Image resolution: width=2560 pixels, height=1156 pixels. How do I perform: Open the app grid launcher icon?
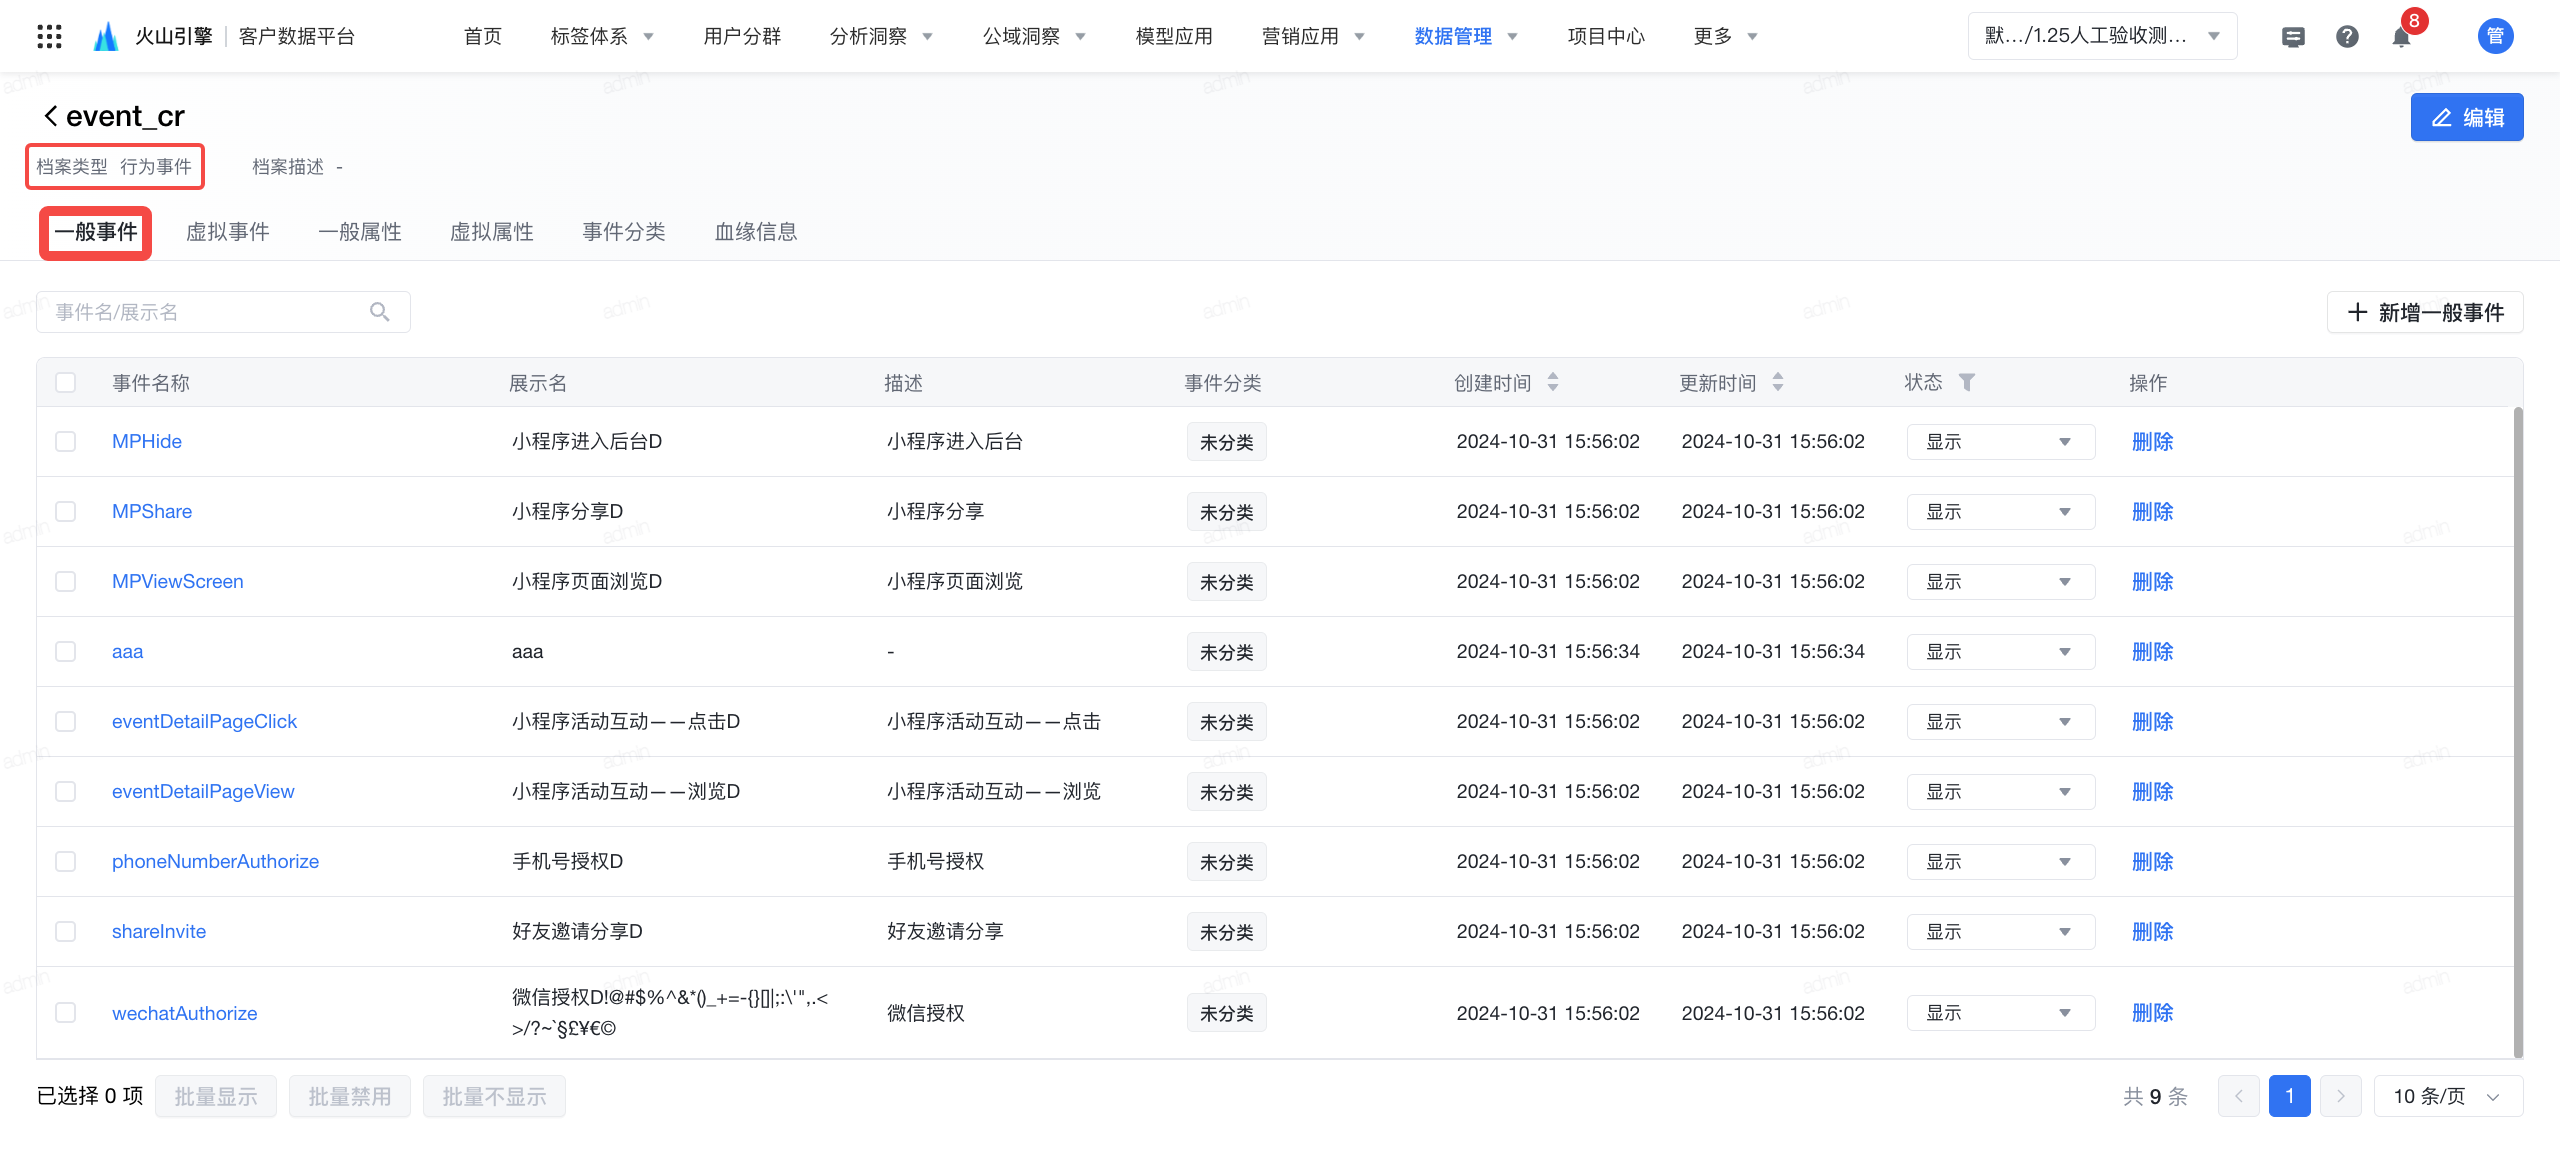click(x=49, y=37)
